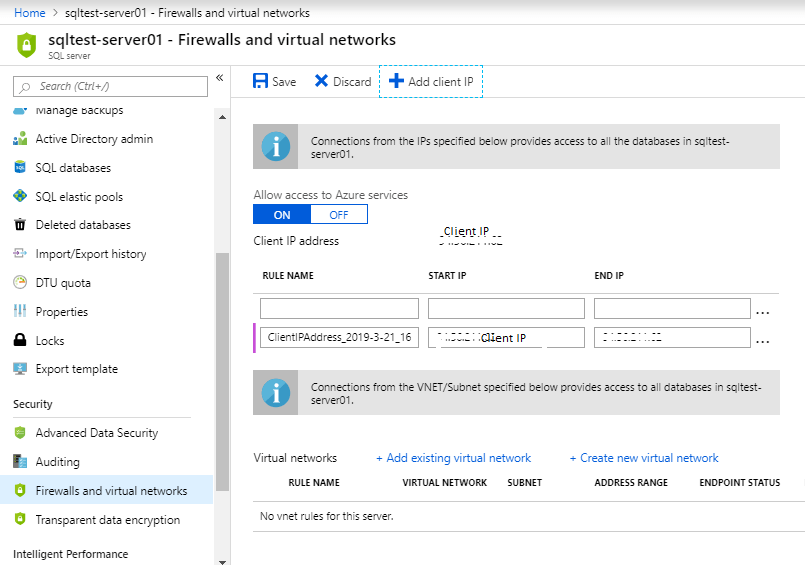Click the Export template icon
The image size is (805, 565).
(20, 368)
